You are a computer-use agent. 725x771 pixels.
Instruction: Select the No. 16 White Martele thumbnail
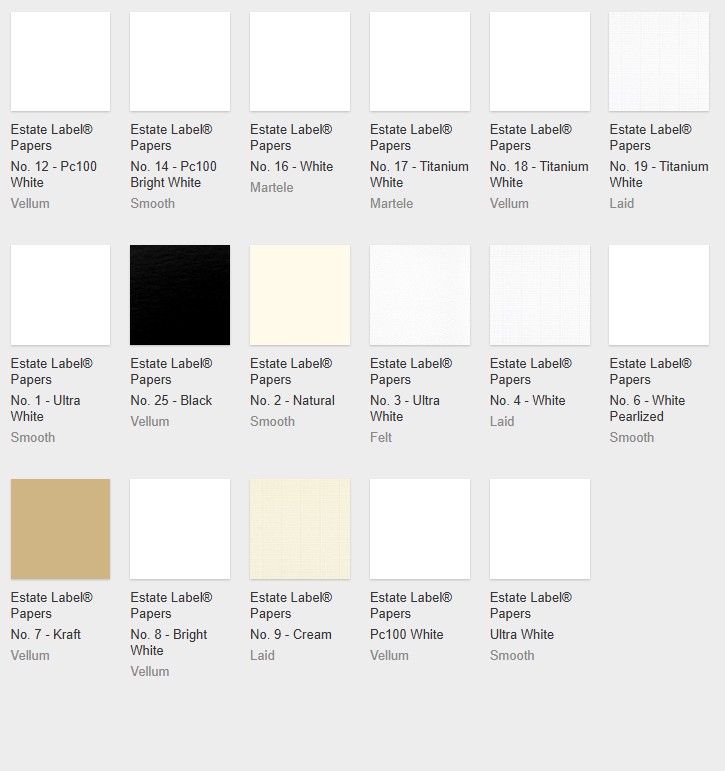[x=300, y=61]
